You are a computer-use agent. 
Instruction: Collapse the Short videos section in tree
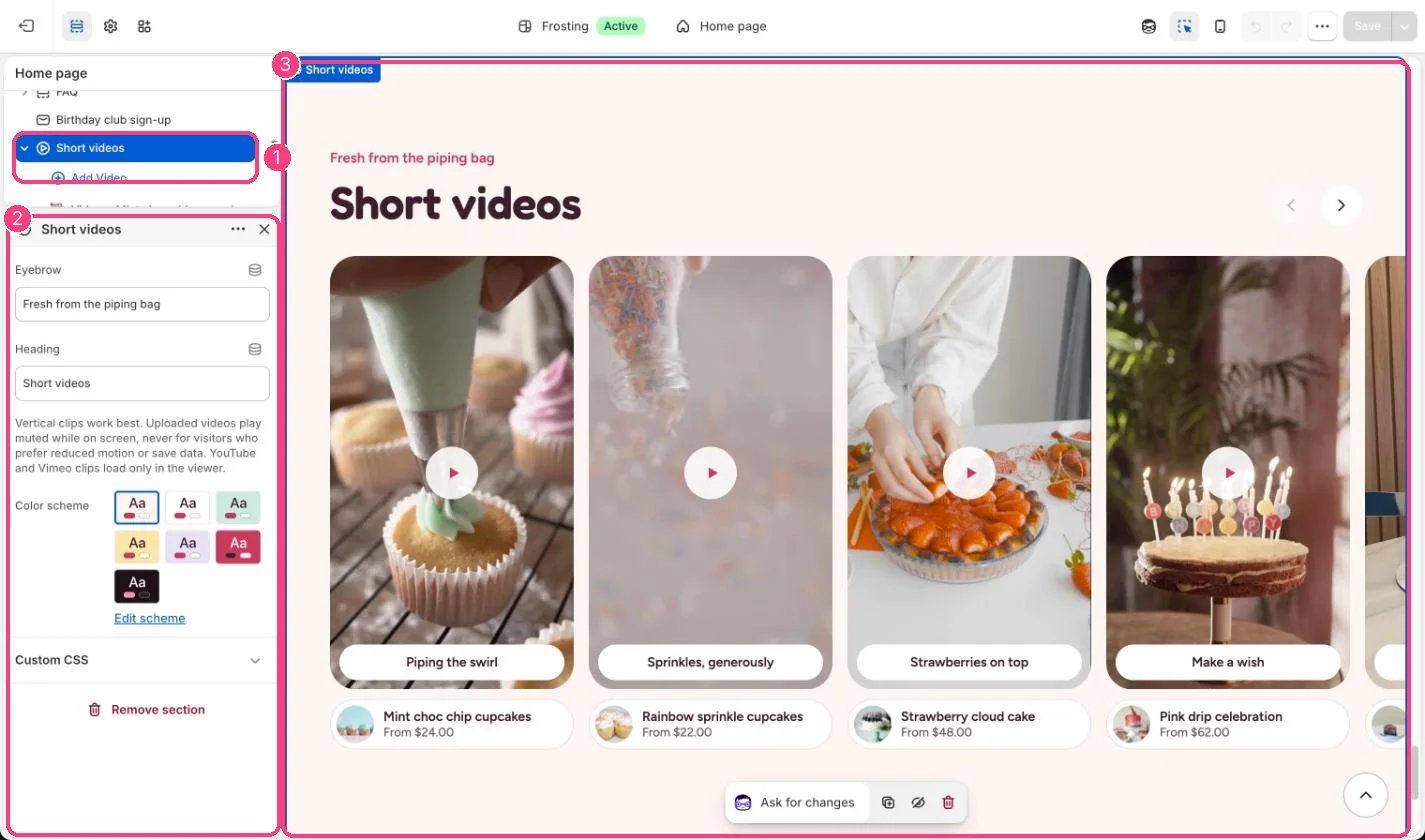click(x=25, y=148)
